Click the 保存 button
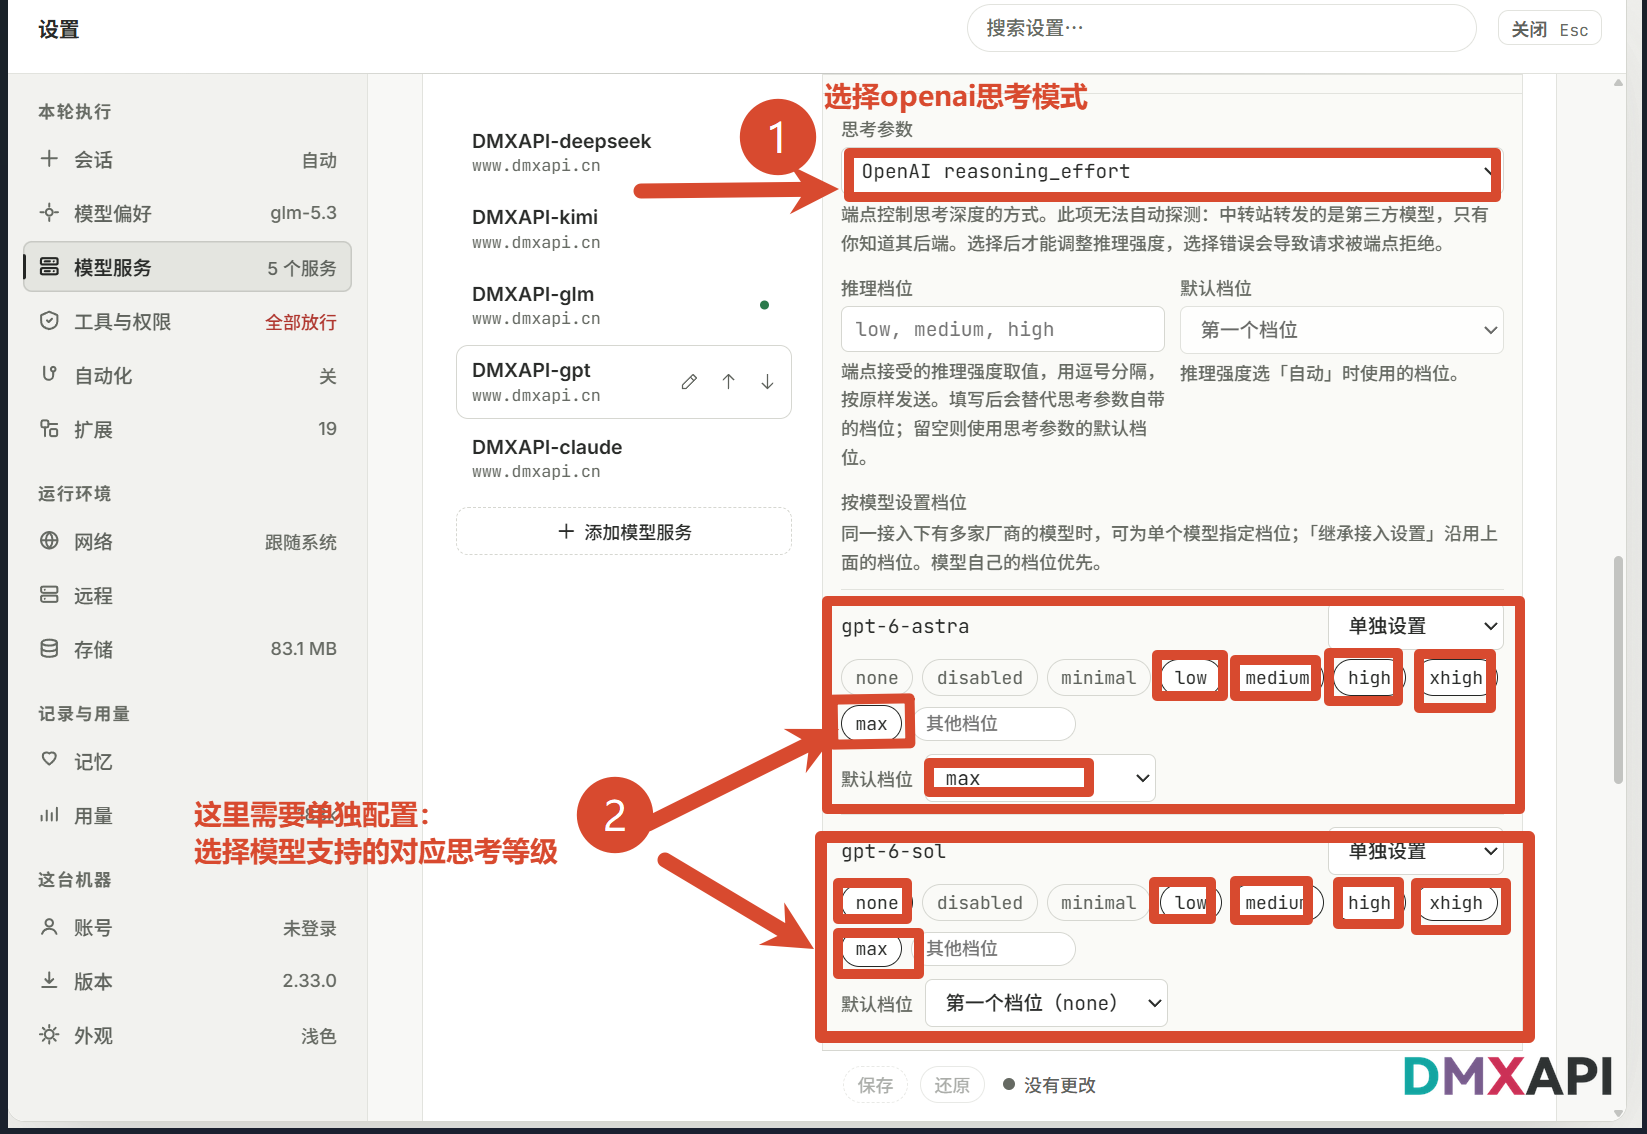This screenshot has width=1647, height=1134. [x=875, y=1085]
